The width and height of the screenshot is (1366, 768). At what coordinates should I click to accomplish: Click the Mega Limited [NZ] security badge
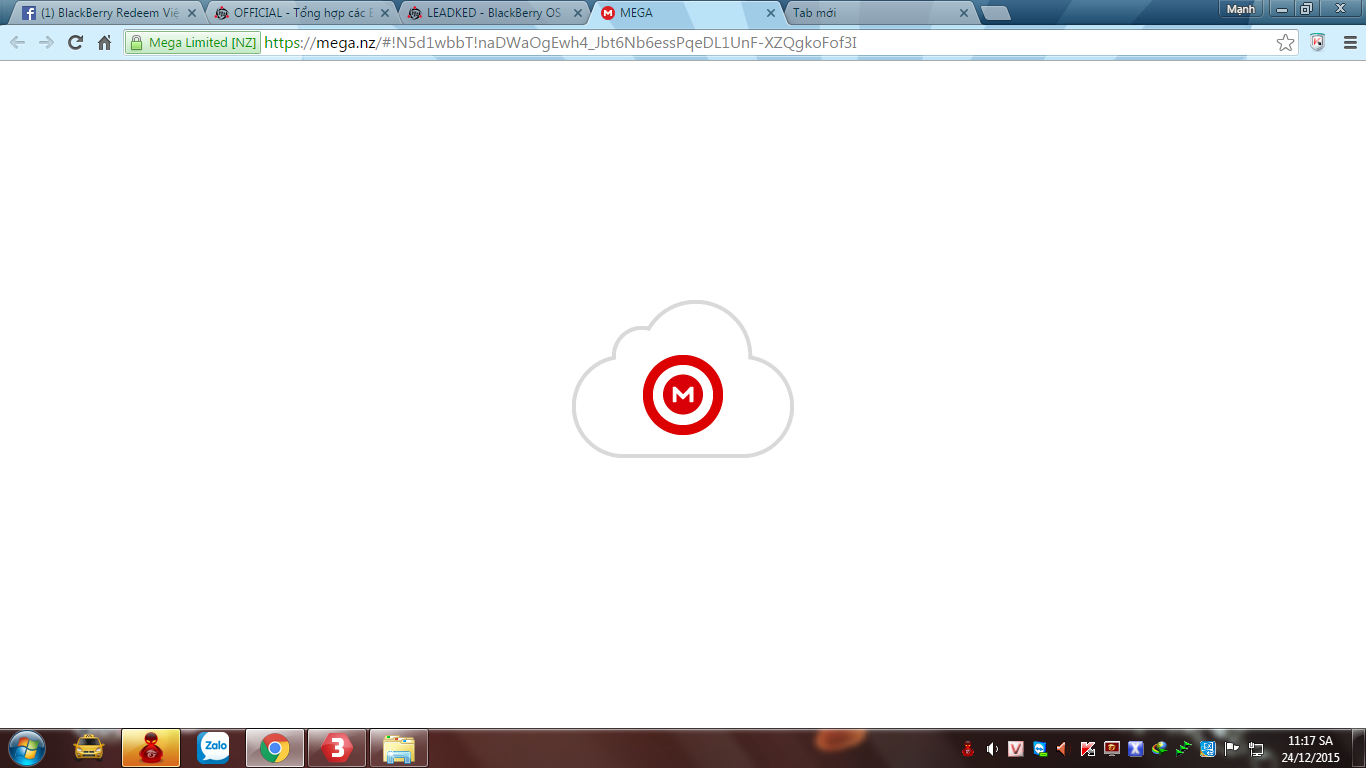(x=193, y=43)
